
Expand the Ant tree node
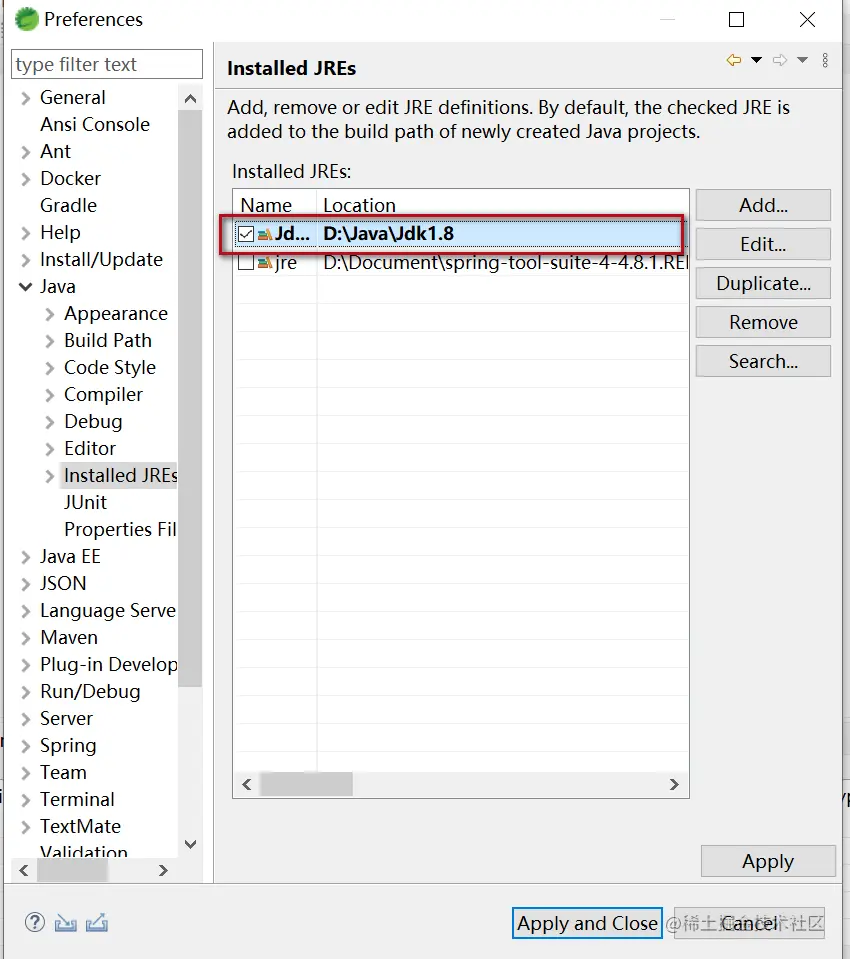(25, 152)
